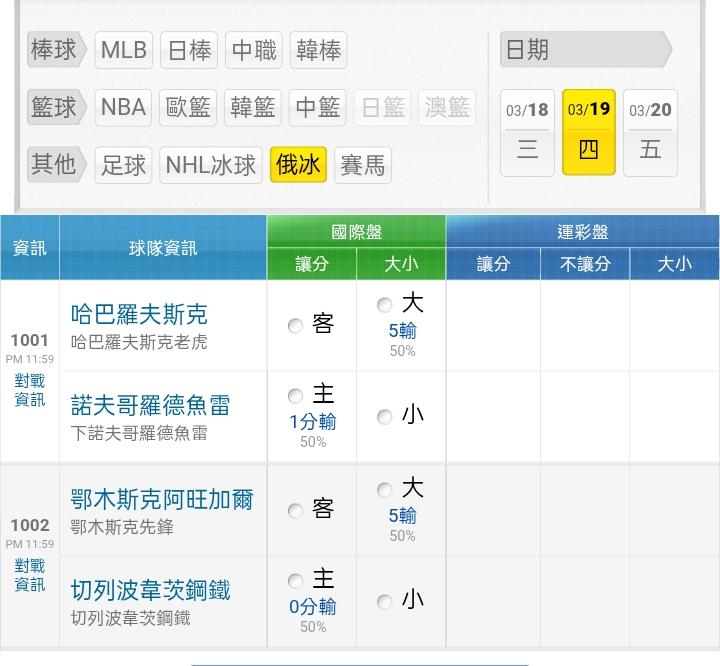Select the NBA basketball filter
Viewport: 720px width, 666px height.
[124, 108]
